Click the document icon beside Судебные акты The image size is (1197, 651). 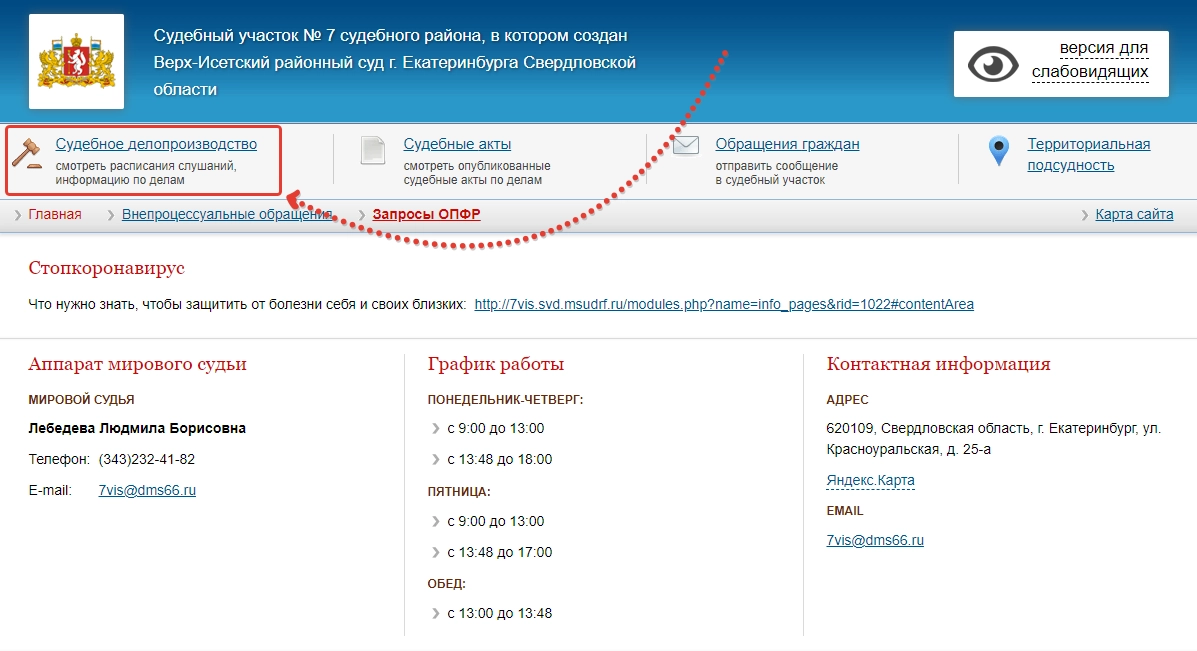pyautogui.click(x=373, y=150)
